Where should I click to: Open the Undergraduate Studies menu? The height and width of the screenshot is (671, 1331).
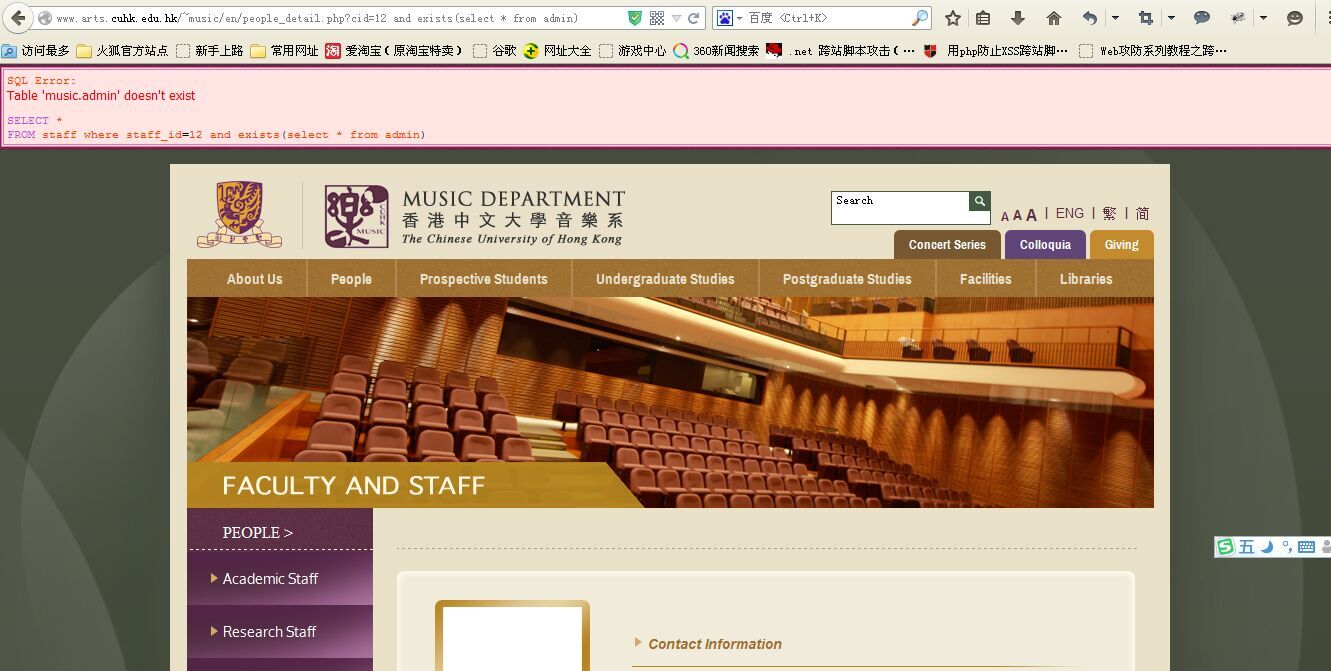(x=665, y=279)
